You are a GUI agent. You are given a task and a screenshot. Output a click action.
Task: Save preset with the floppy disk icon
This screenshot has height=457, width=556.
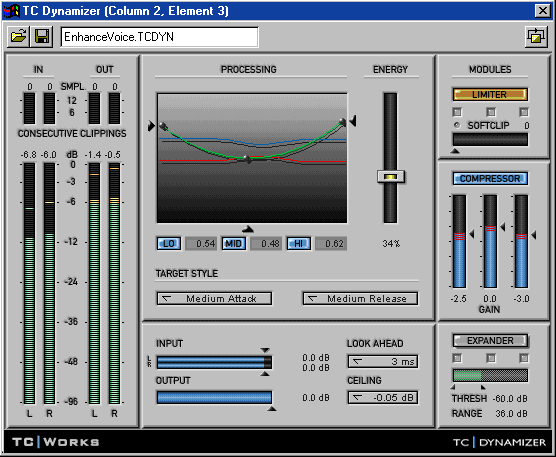(42, 37)
